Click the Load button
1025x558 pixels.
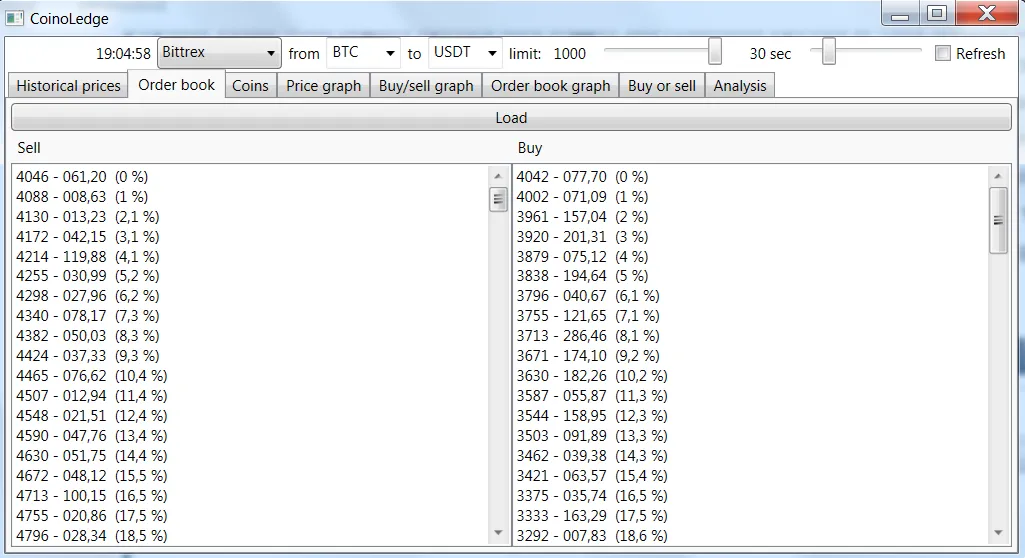(x=511, y=118)
